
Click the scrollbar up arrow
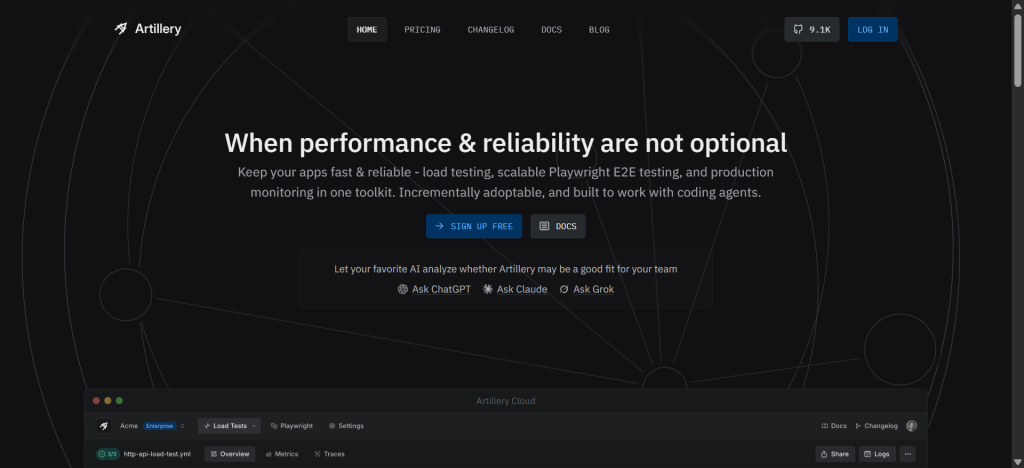coord(1017,5)
